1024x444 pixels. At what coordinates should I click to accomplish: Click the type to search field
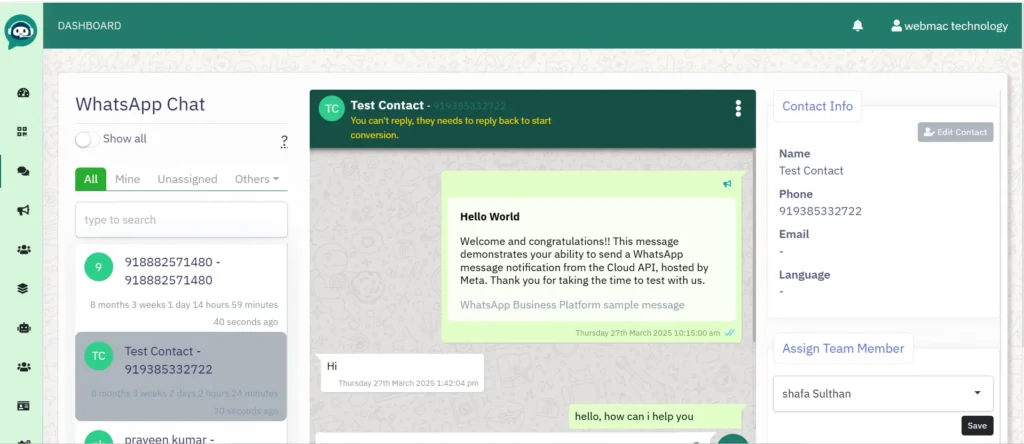tap(182, 219)
